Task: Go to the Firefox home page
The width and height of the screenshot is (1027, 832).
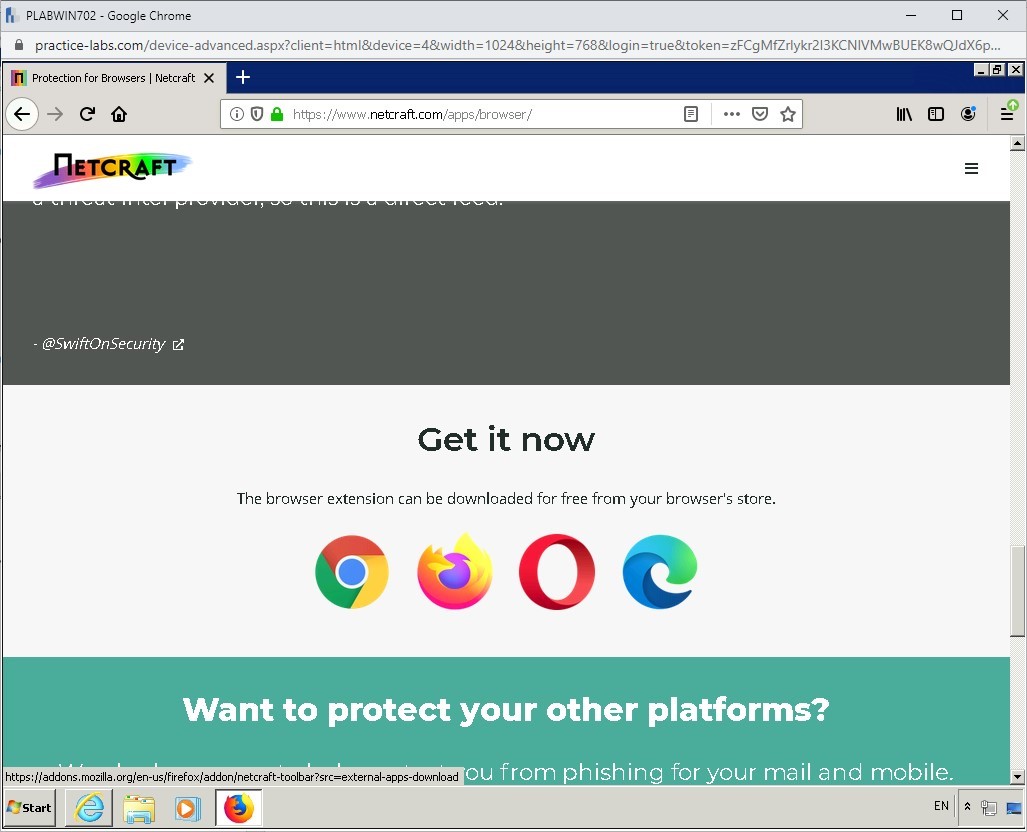Action: (x=119, y=114)
